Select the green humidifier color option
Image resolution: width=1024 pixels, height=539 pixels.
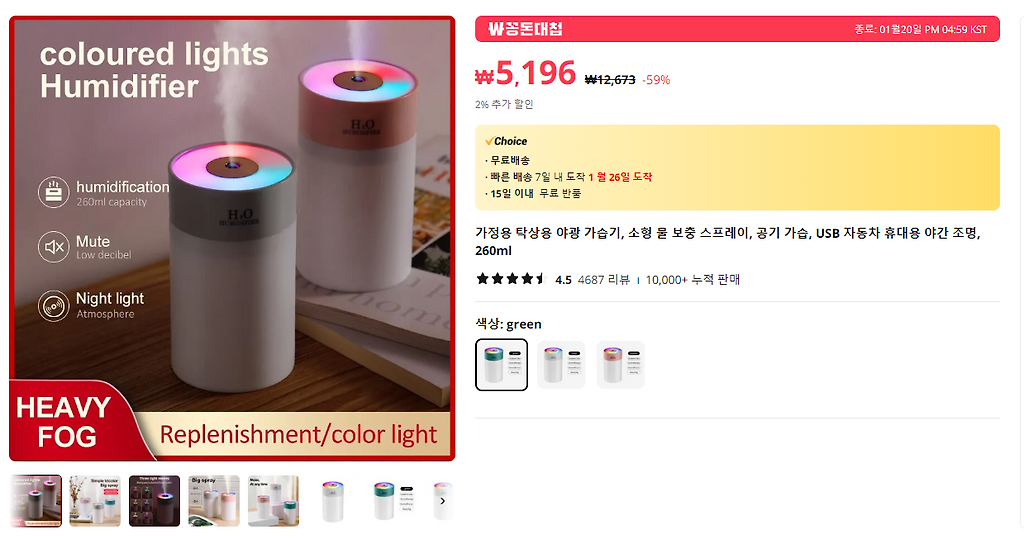pos(502,365)
